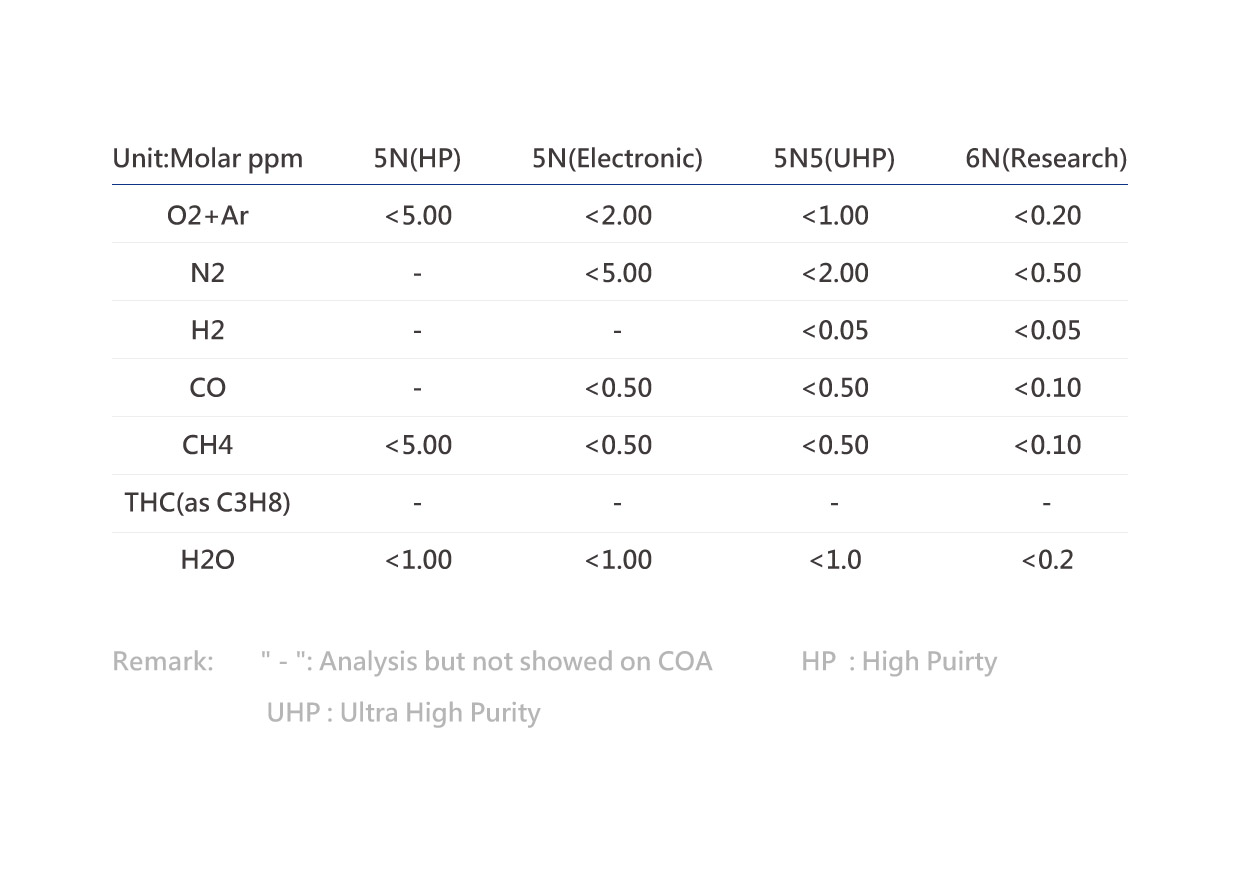Click the 5N(Electronic) column header
This screenshot has width=1240, height=874.
click(x=618, y=158)
